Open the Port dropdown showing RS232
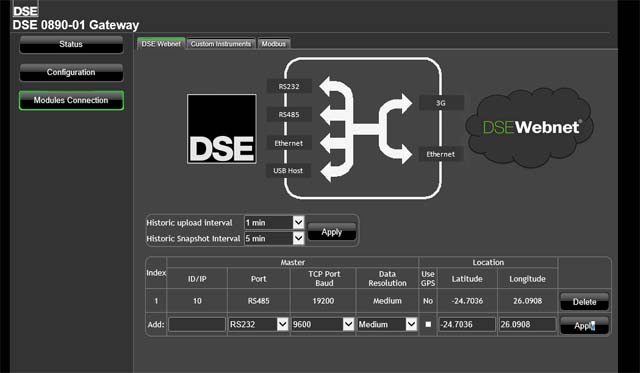This screenshot has height=373, width=640. (x=259, y=324)
